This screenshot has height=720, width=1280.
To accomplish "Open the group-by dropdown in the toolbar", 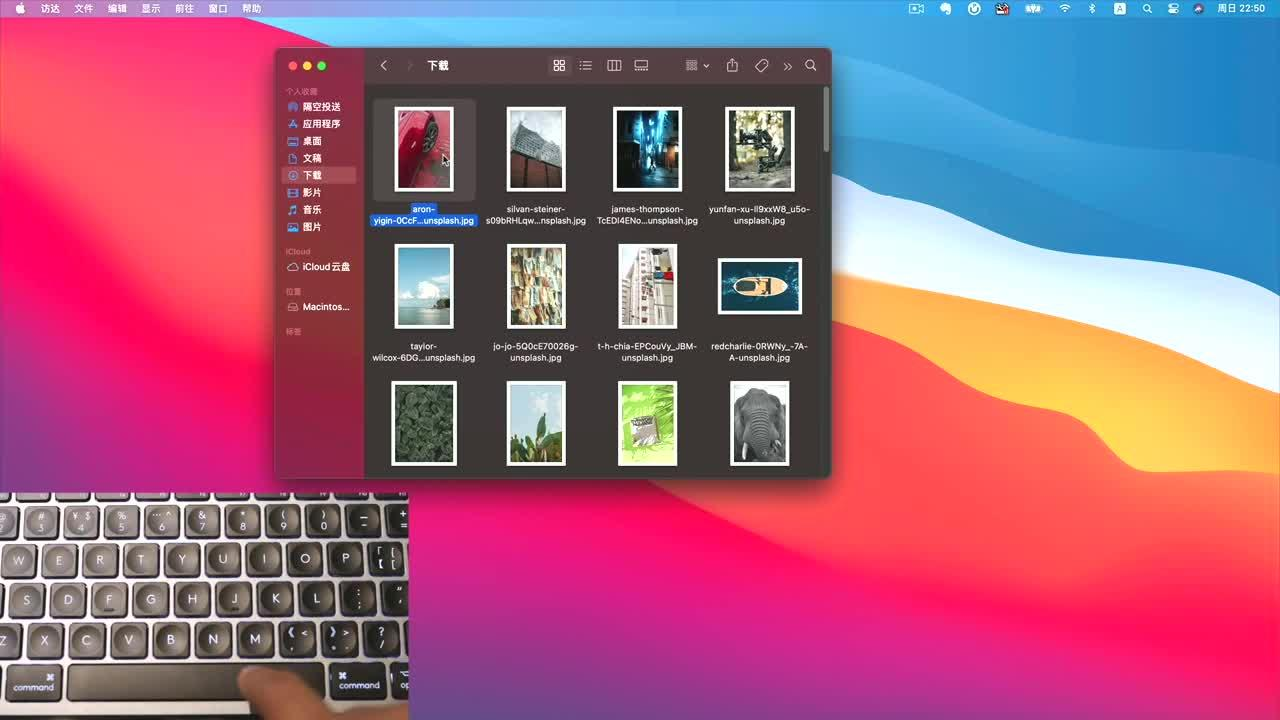I will (x=697, y=65).
